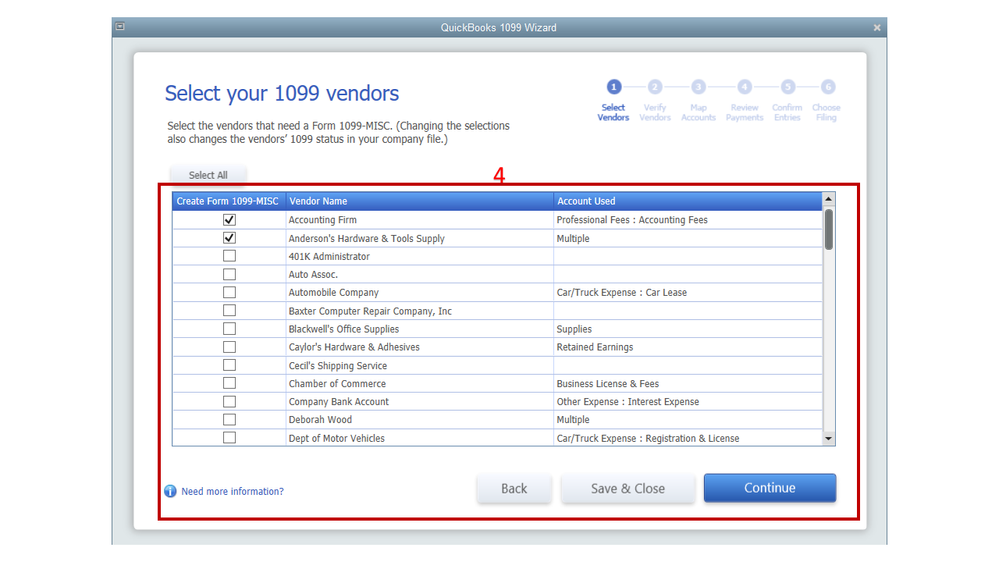Click step 6 circle Choose Filing
Image resolution: width=999 pixels, height=562 pixels.
827,87
